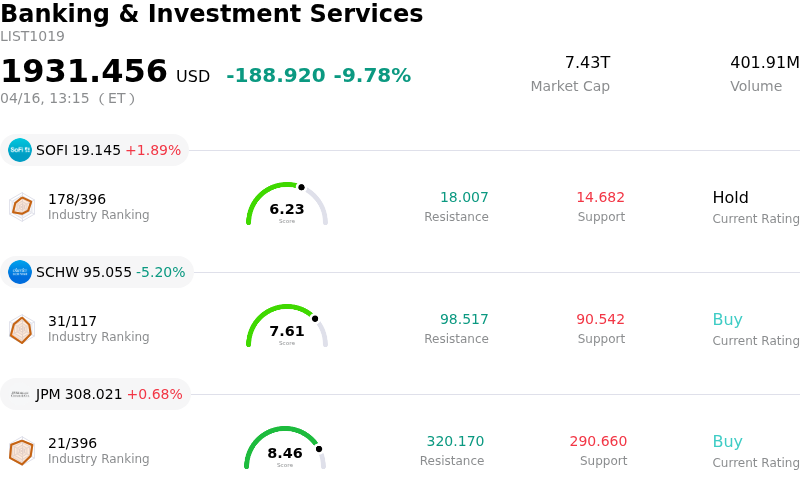Click the radar chart icon beside 31/117

pyautogui.click(x=21, y=329)
